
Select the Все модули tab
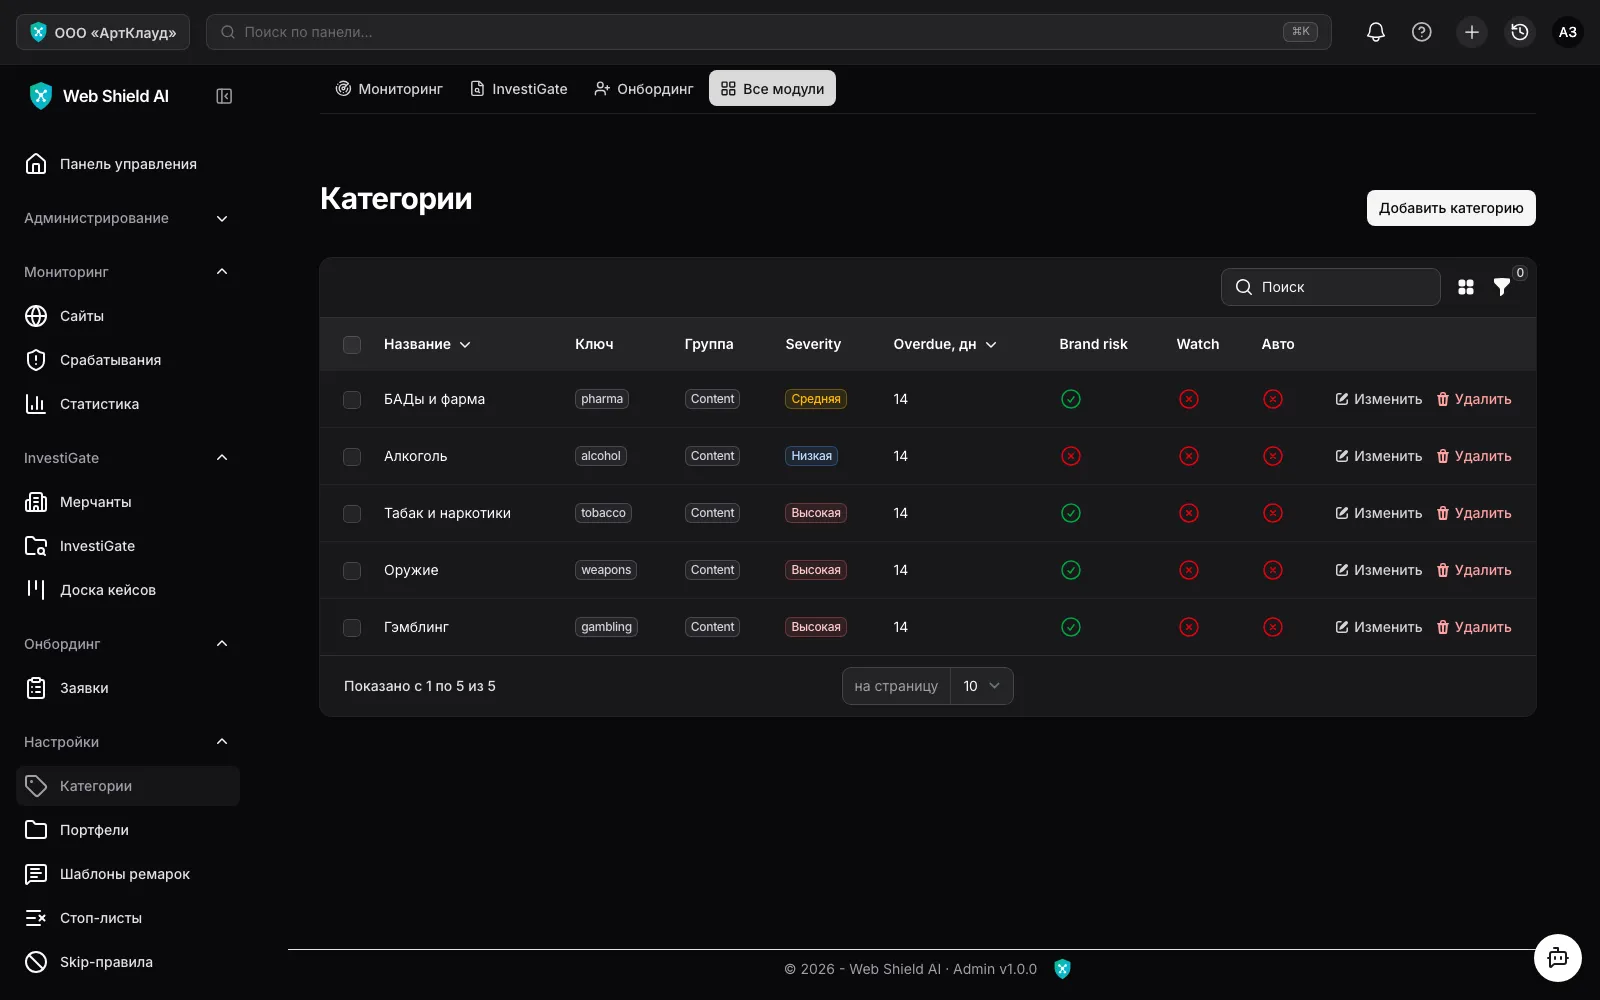[x=772, y=89]
